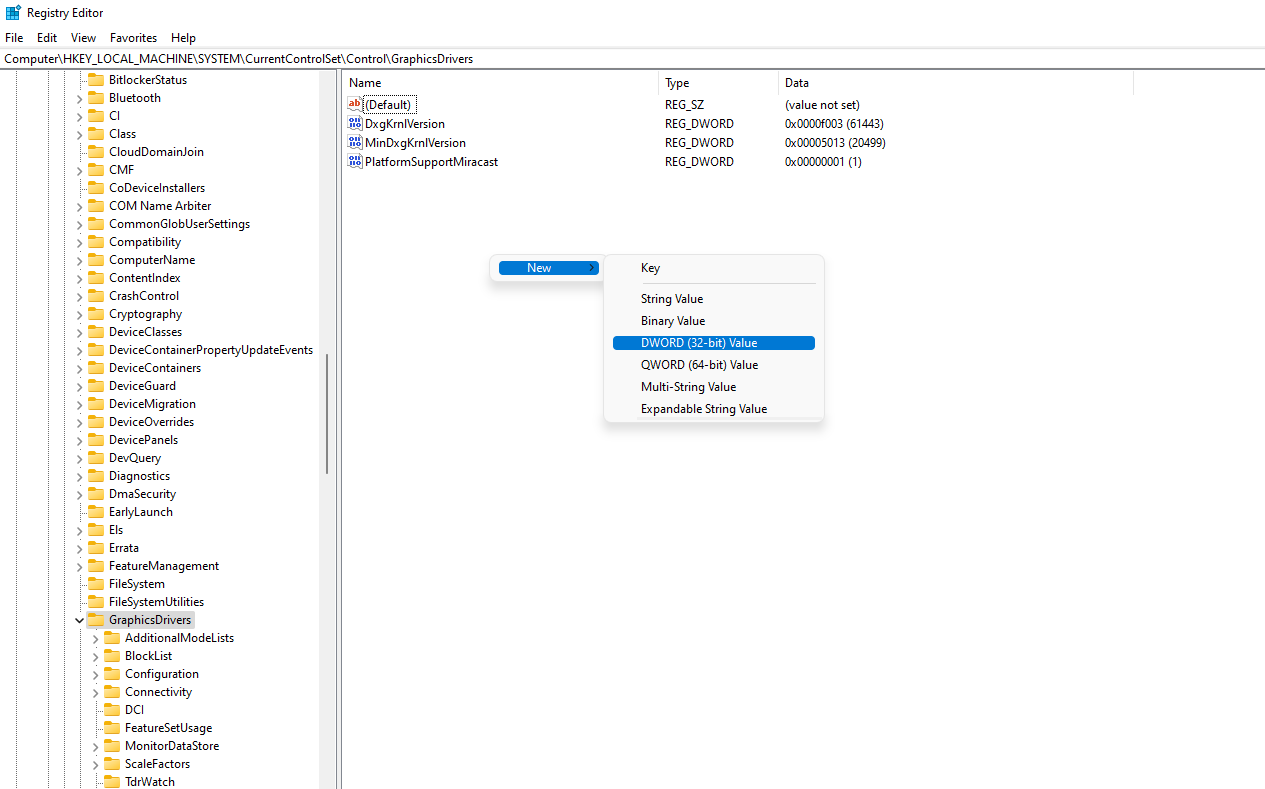This screenshot has width=1265, height=789.
Task: Click the folder icon beside CoDeviceInstallers
Action: pos(96,188)
